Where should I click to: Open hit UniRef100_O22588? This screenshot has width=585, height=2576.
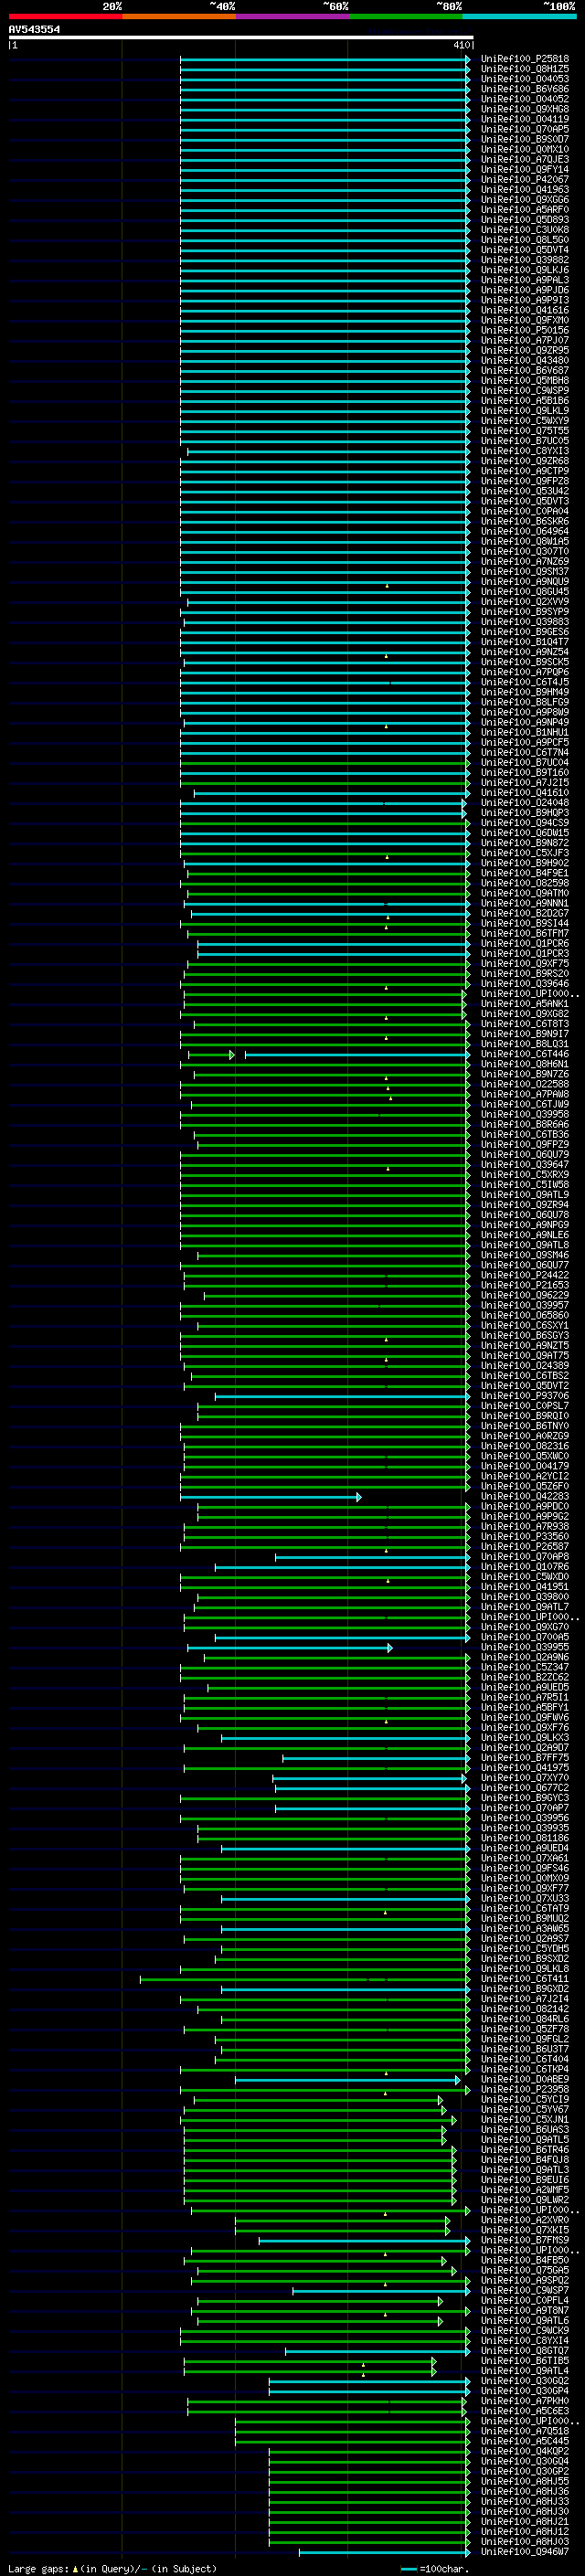(x=525, y=1084)
